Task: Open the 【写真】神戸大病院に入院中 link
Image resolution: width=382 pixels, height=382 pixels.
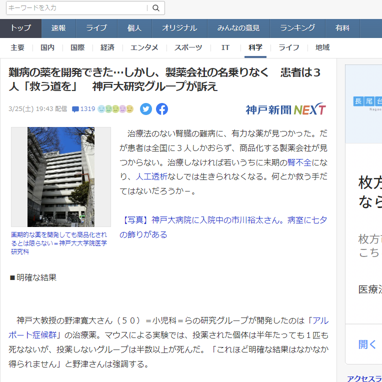Action: 223,227
